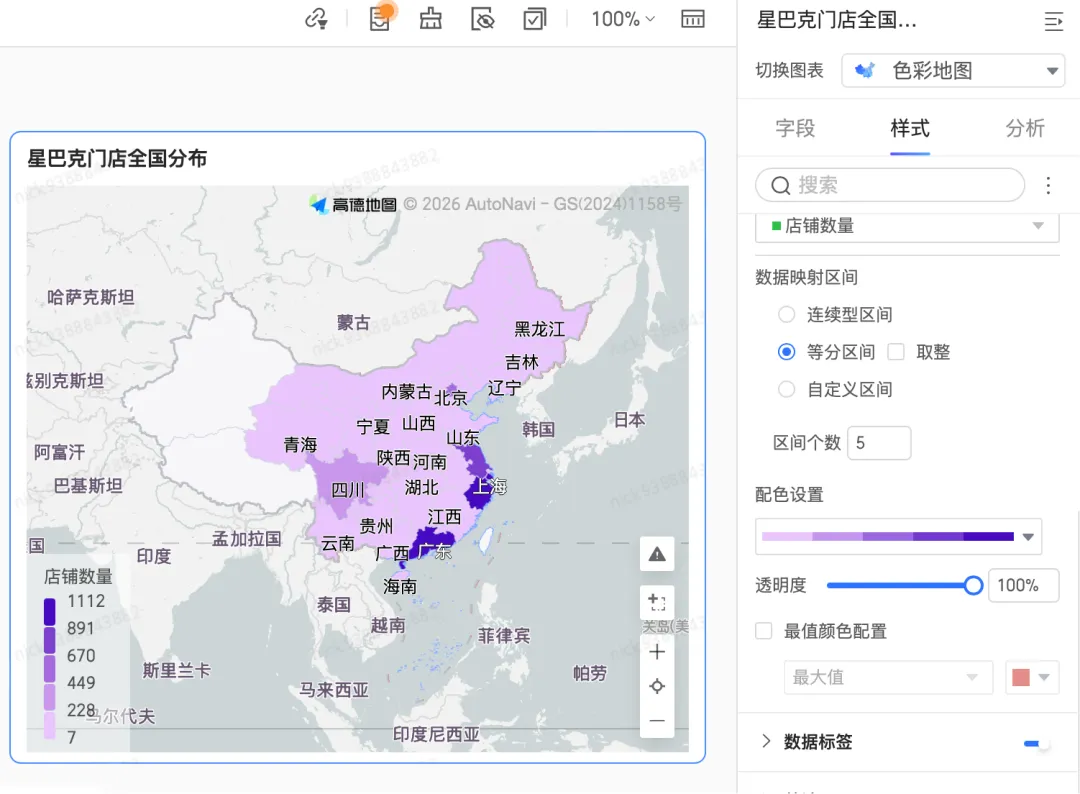Switch to the 分析 tab
Image resolution: width=1080 pixels, height=794 pixels.
pos(1025,128)
